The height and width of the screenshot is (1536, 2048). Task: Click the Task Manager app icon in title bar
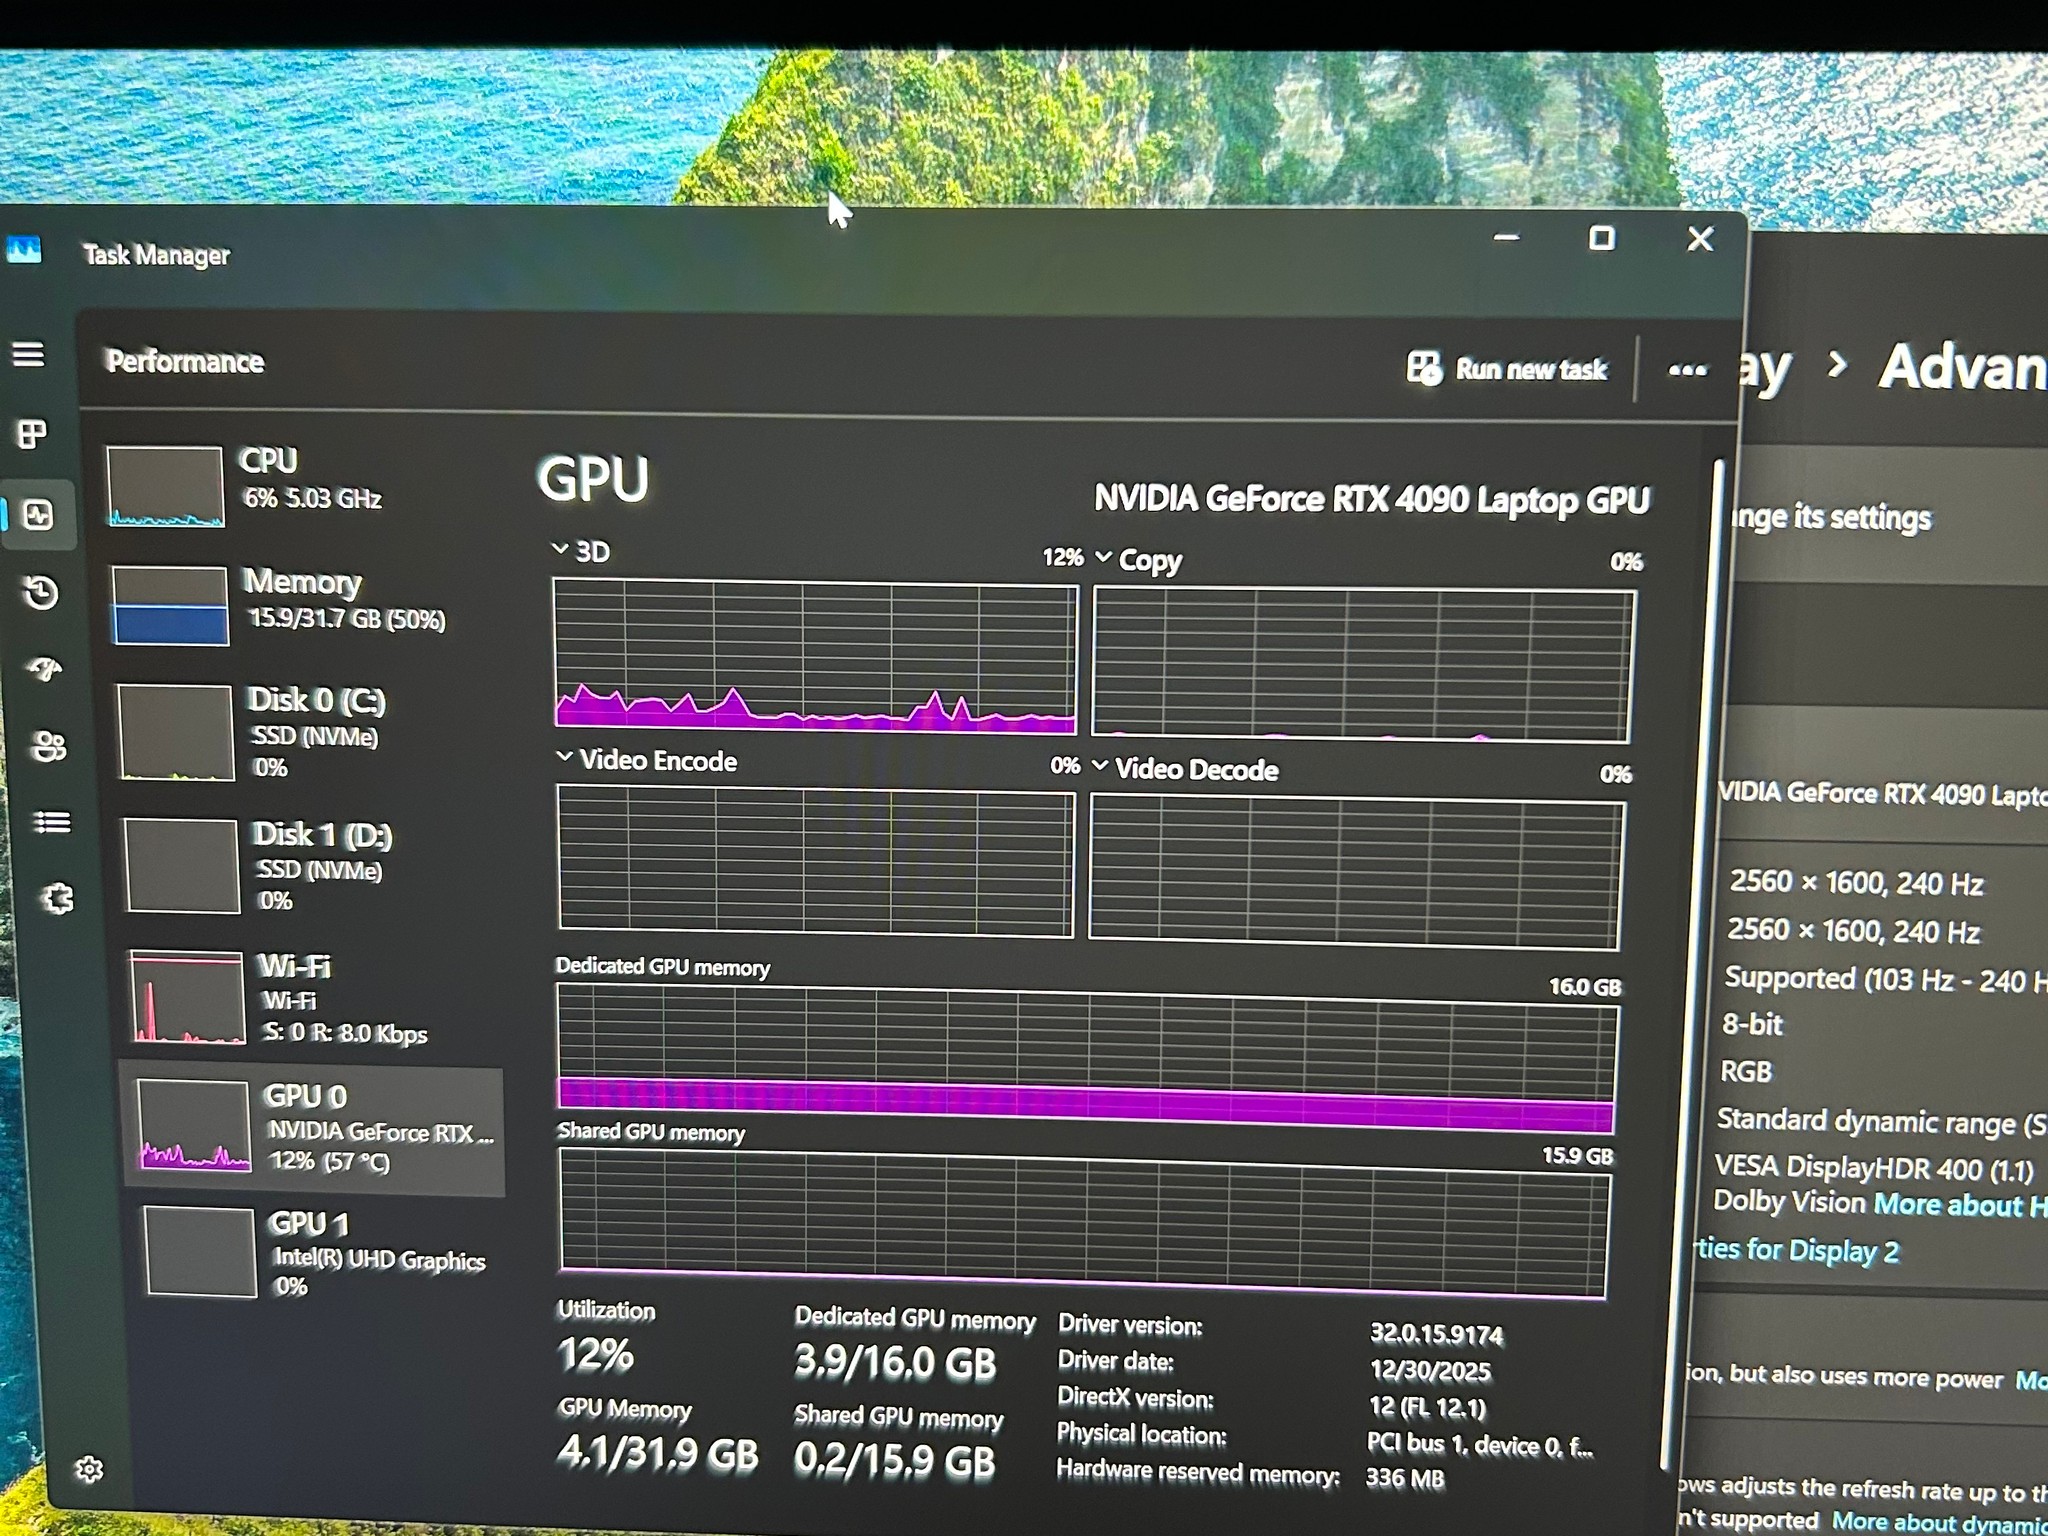point(24,250)
